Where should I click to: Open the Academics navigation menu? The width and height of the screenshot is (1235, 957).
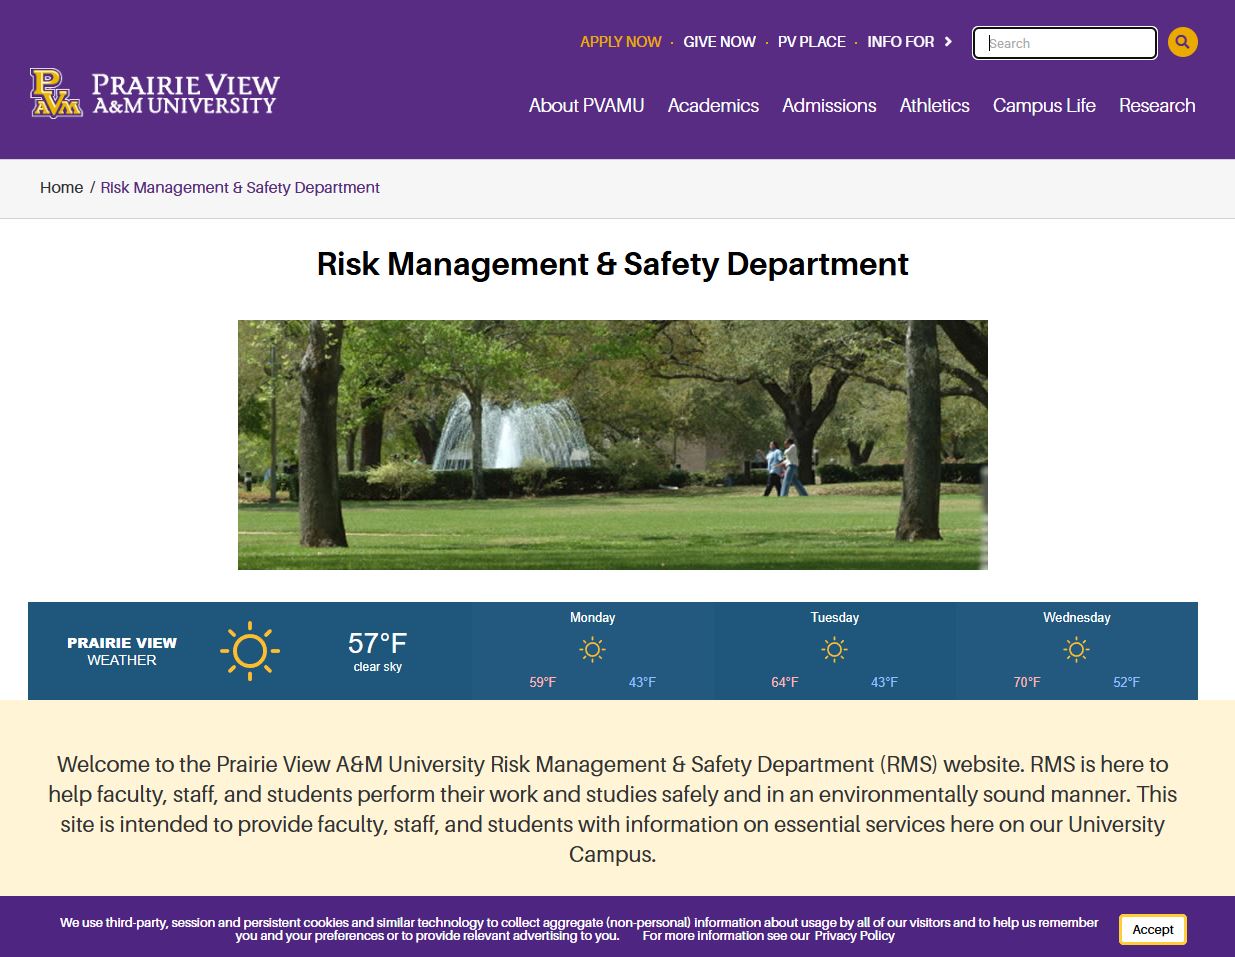[713, 106]
